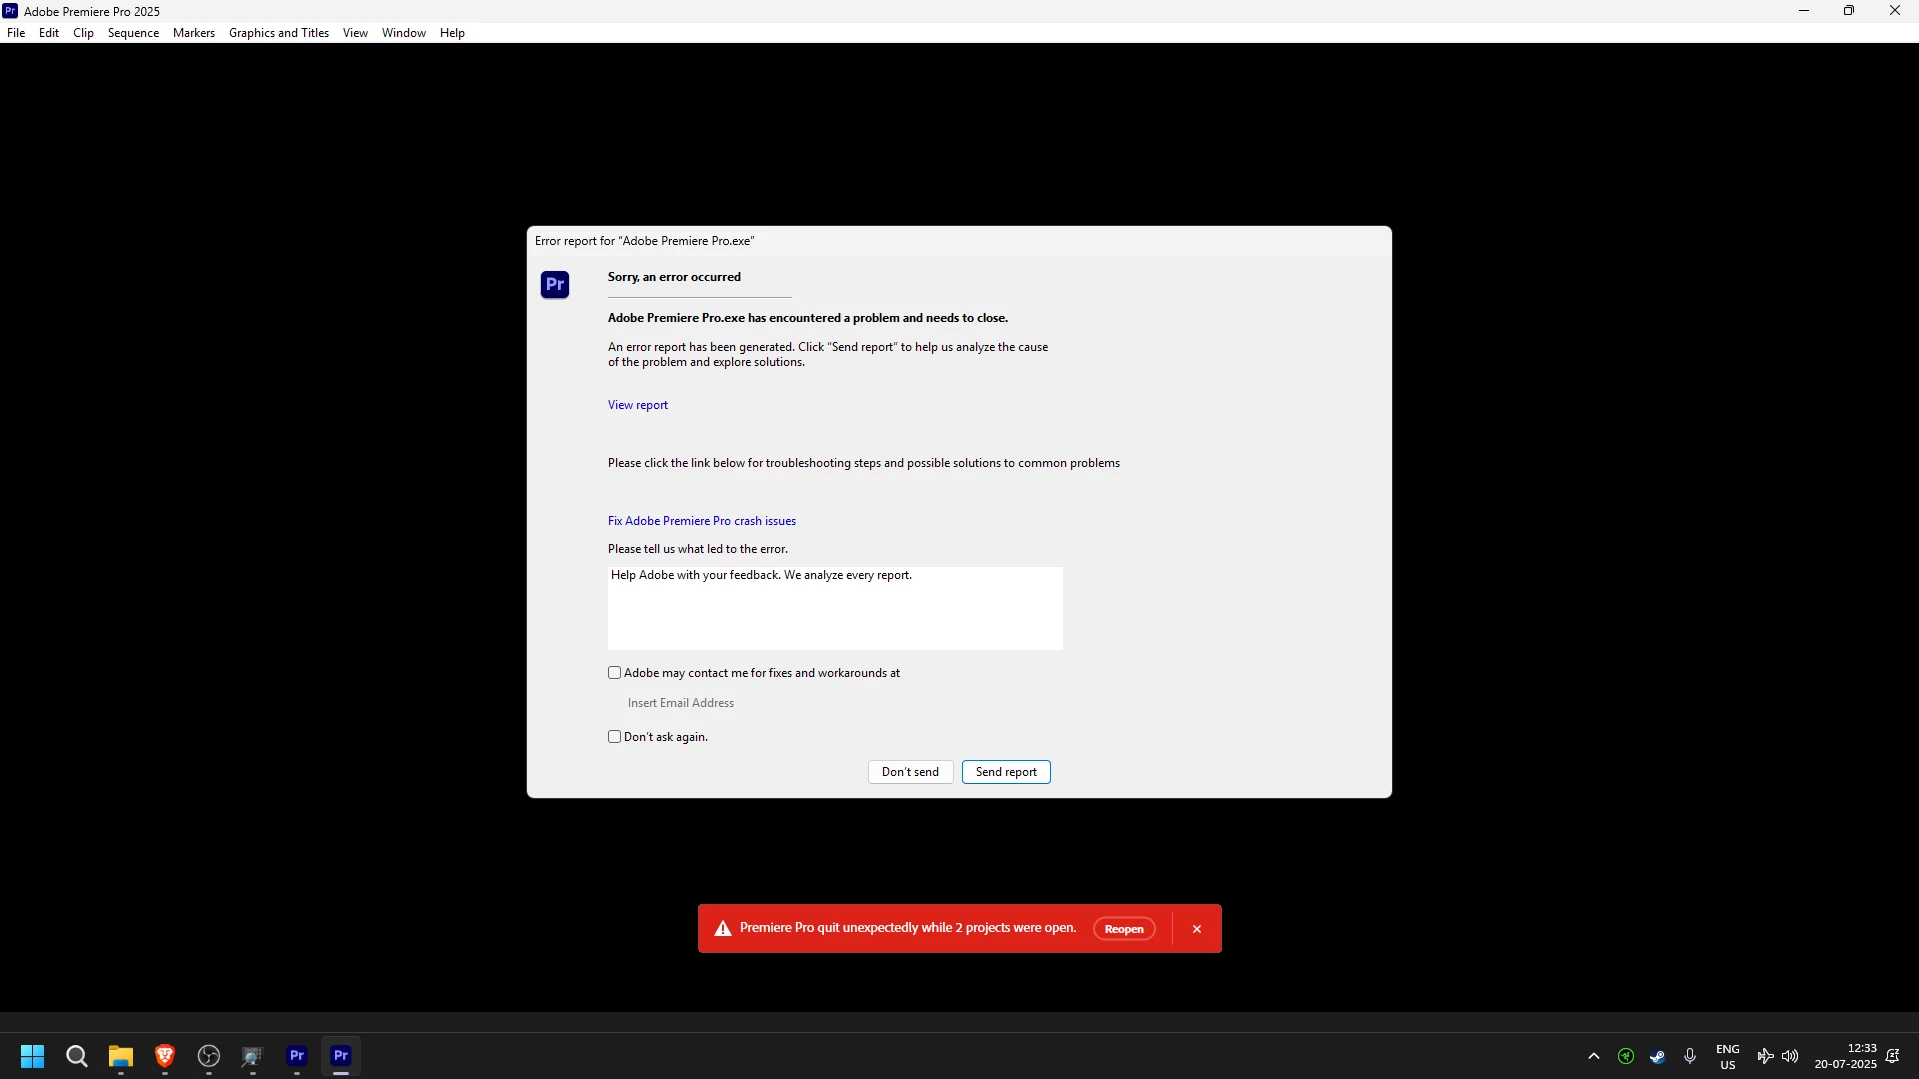Launch Brave browser from taskbar
This screenshot has height=1079, width=1919.
(x=165, y=1056)
